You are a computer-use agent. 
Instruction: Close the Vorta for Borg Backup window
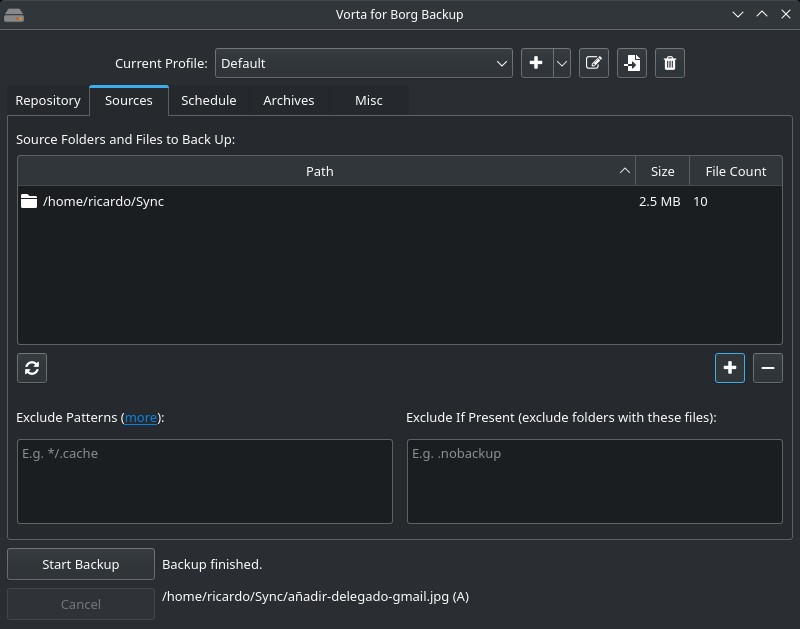coord(786,14)
